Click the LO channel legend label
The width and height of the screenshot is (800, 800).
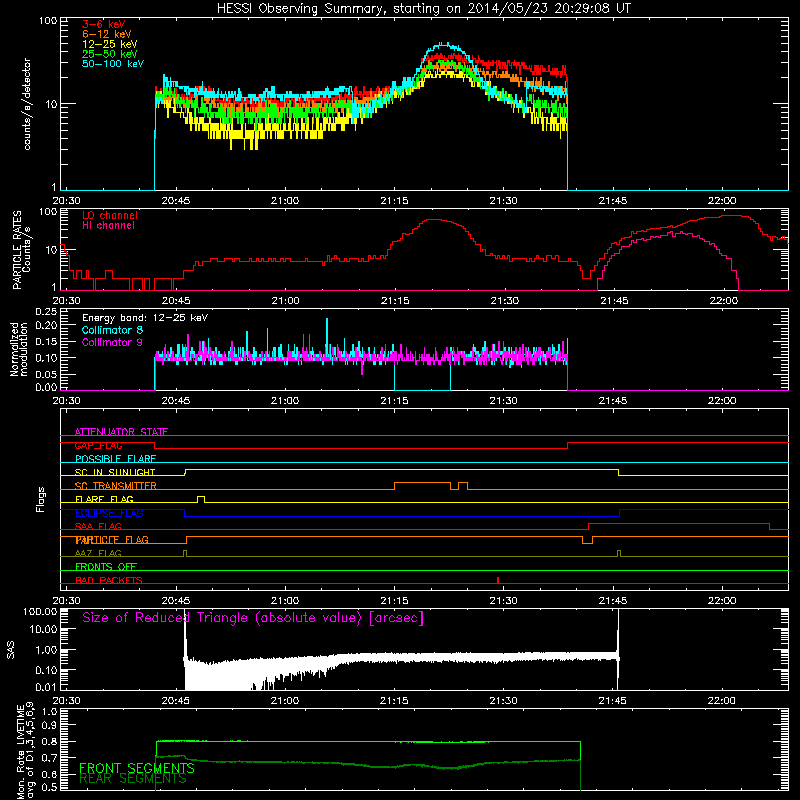(110, 215)
